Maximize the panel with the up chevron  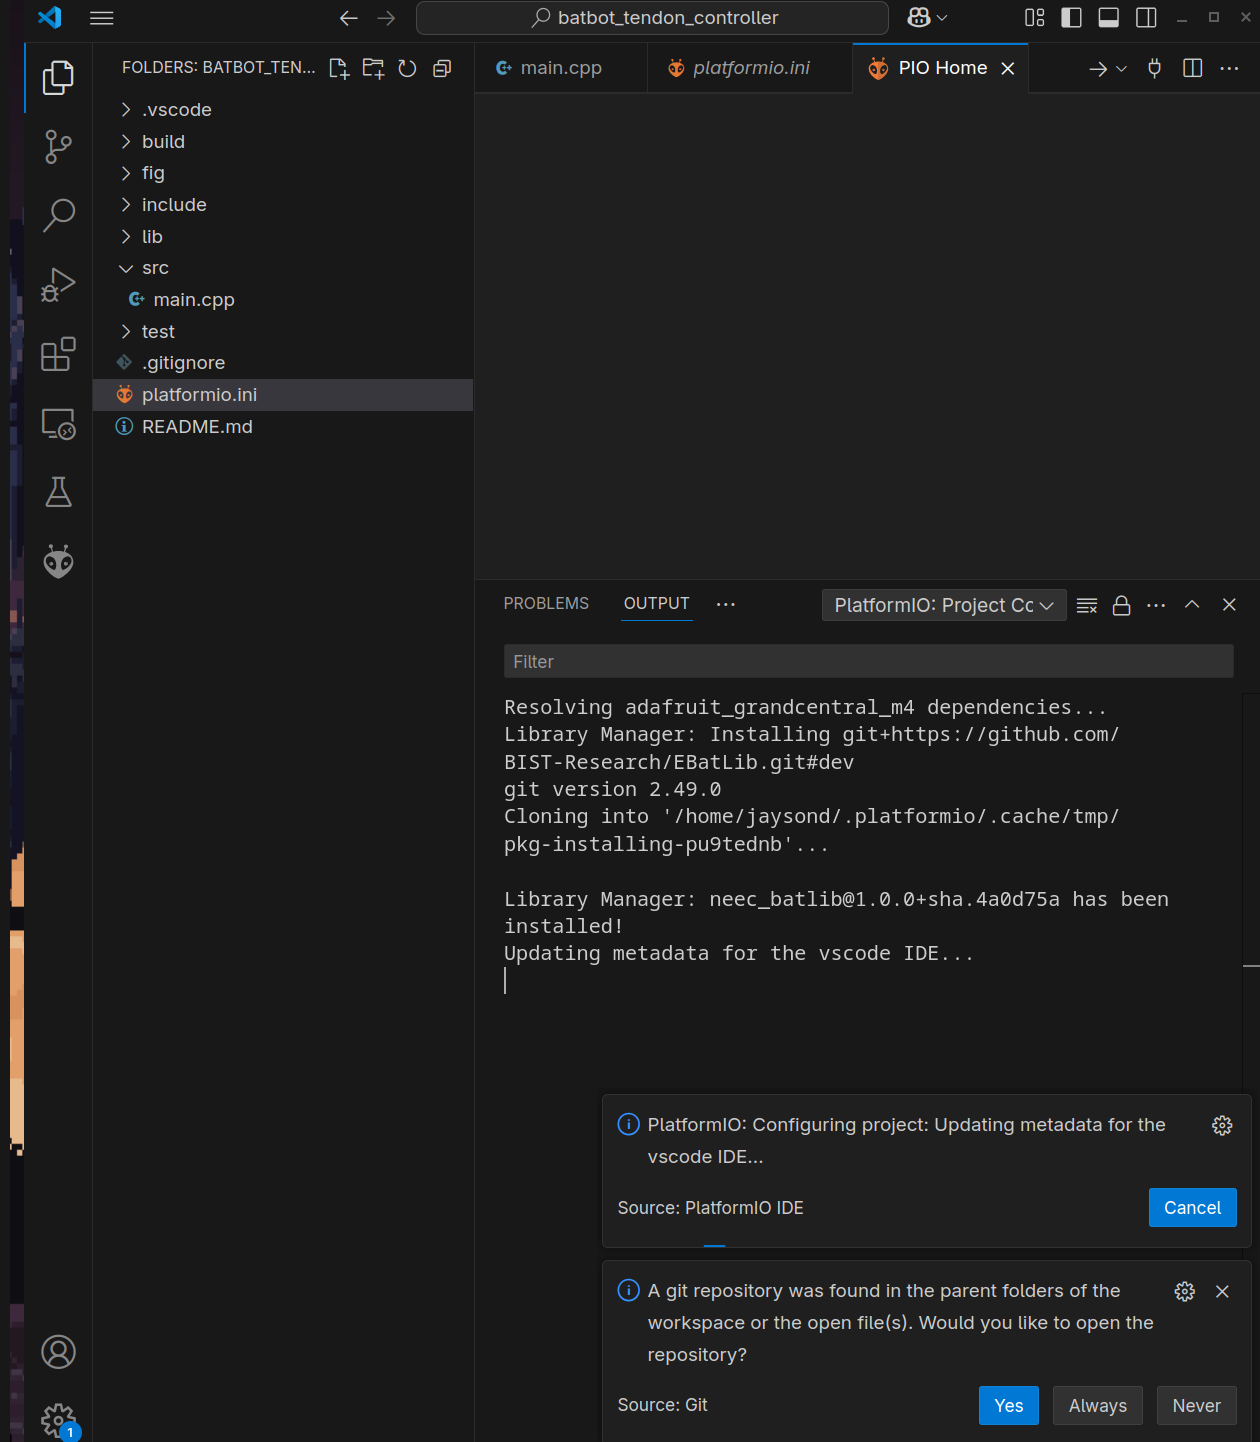pos(1192,604)
